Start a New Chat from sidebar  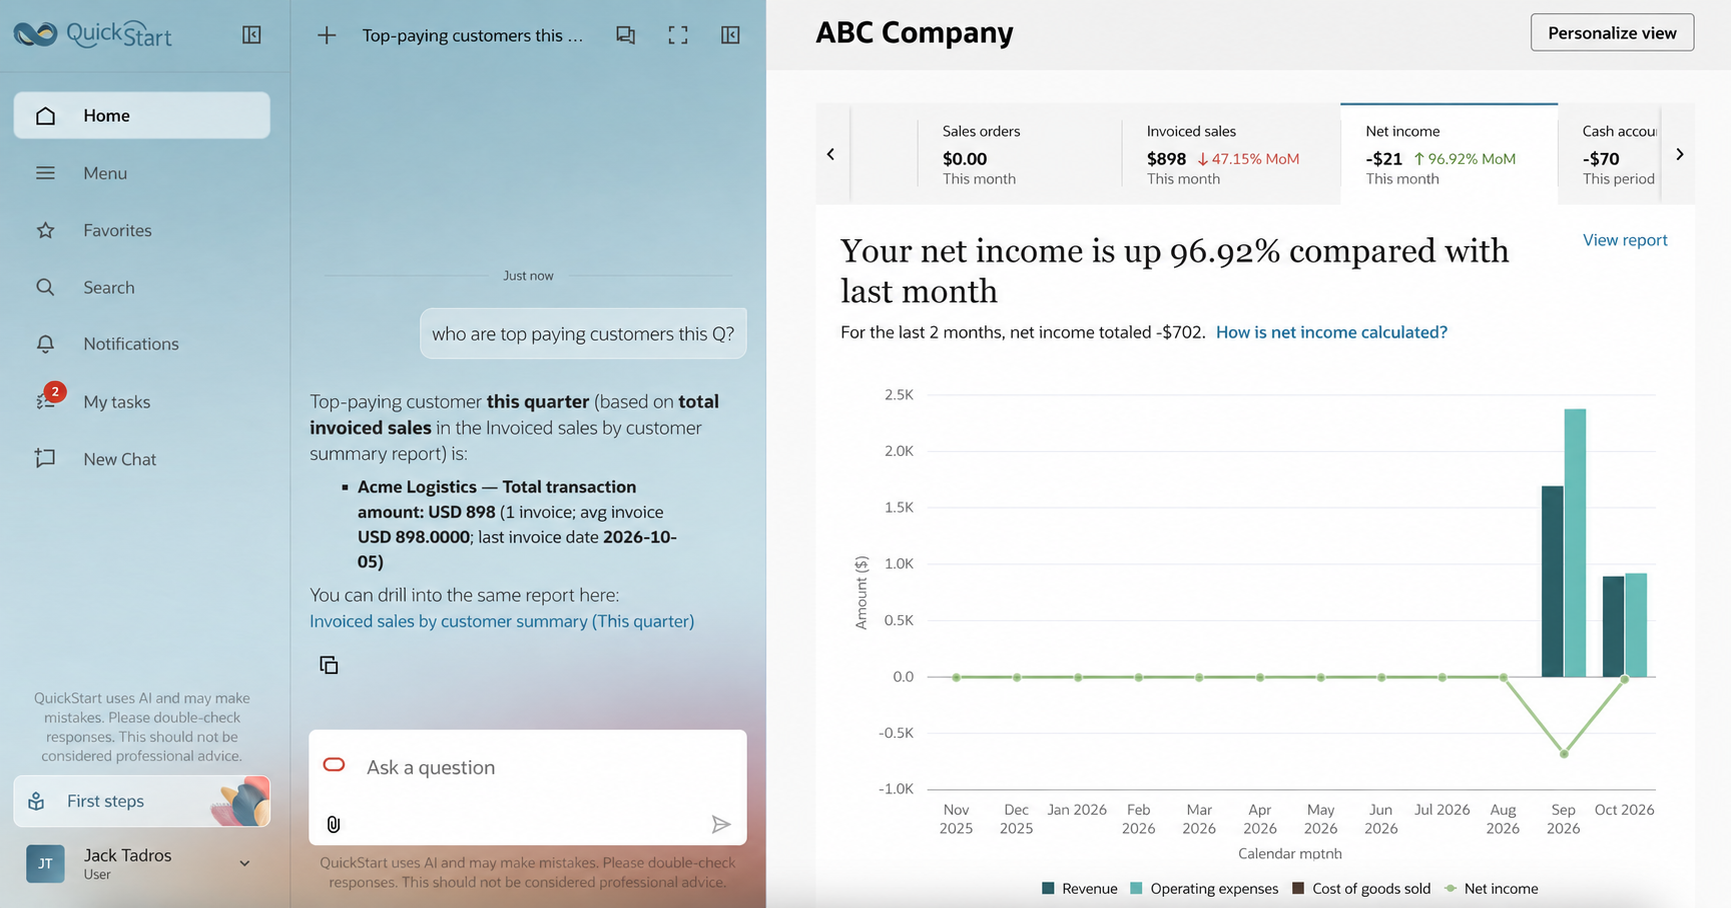click(142, 459)
